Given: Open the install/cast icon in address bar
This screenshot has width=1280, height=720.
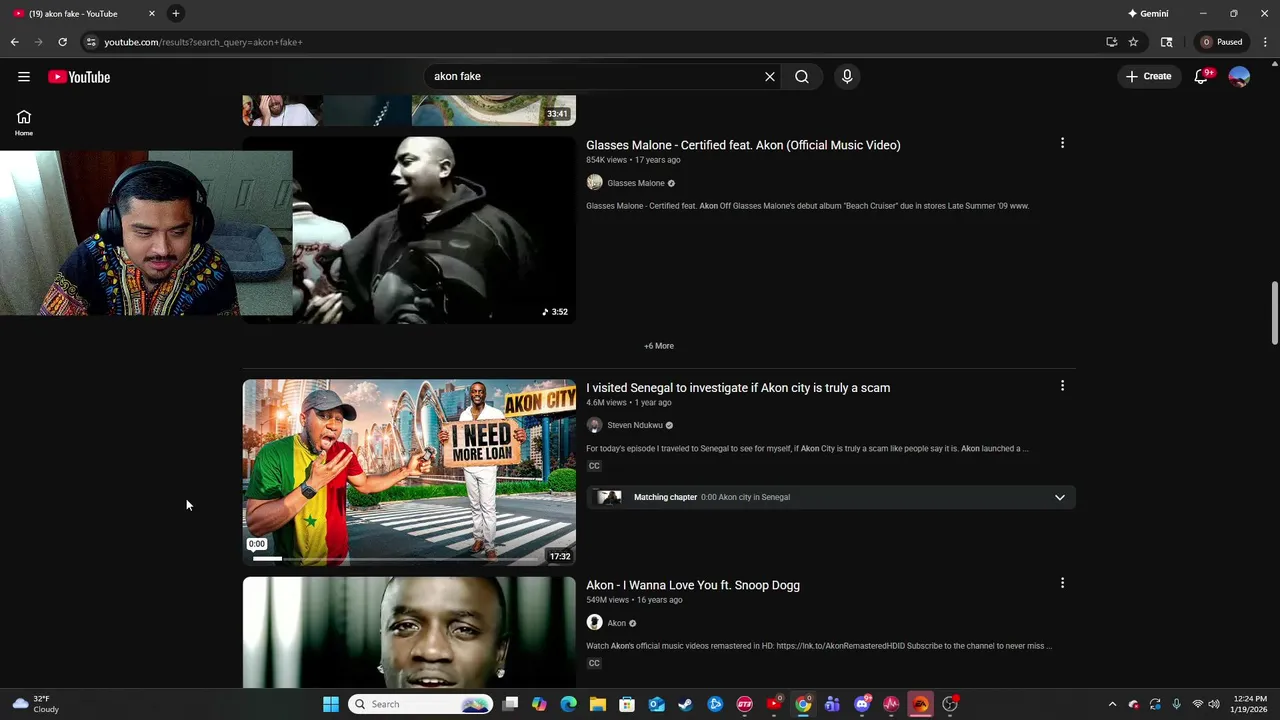Looking at the screenshot, I should pyautogui.click(x=1111, y=42).
